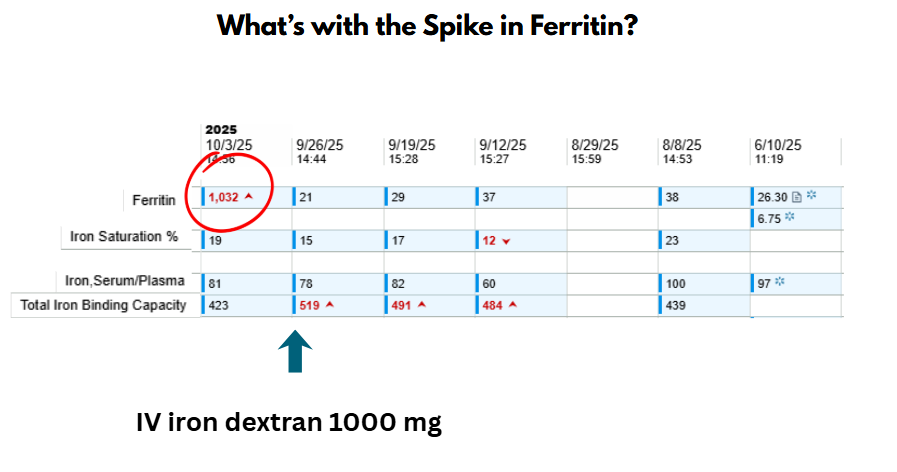Click the snowflake icon beside 6.75 value
Image resolution: width=897 pixels, height=472 pixels.
(x=790, y=217)
